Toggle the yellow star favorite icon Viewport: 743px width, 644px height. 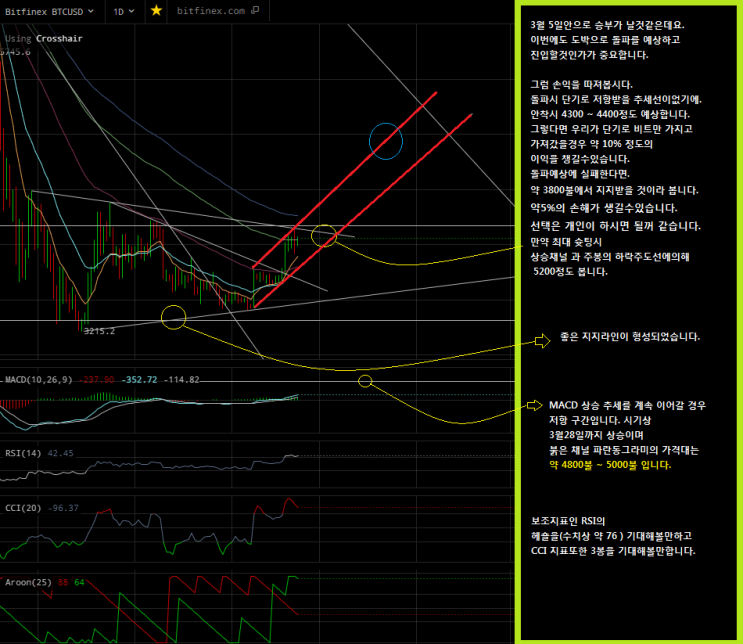[156, 10]
